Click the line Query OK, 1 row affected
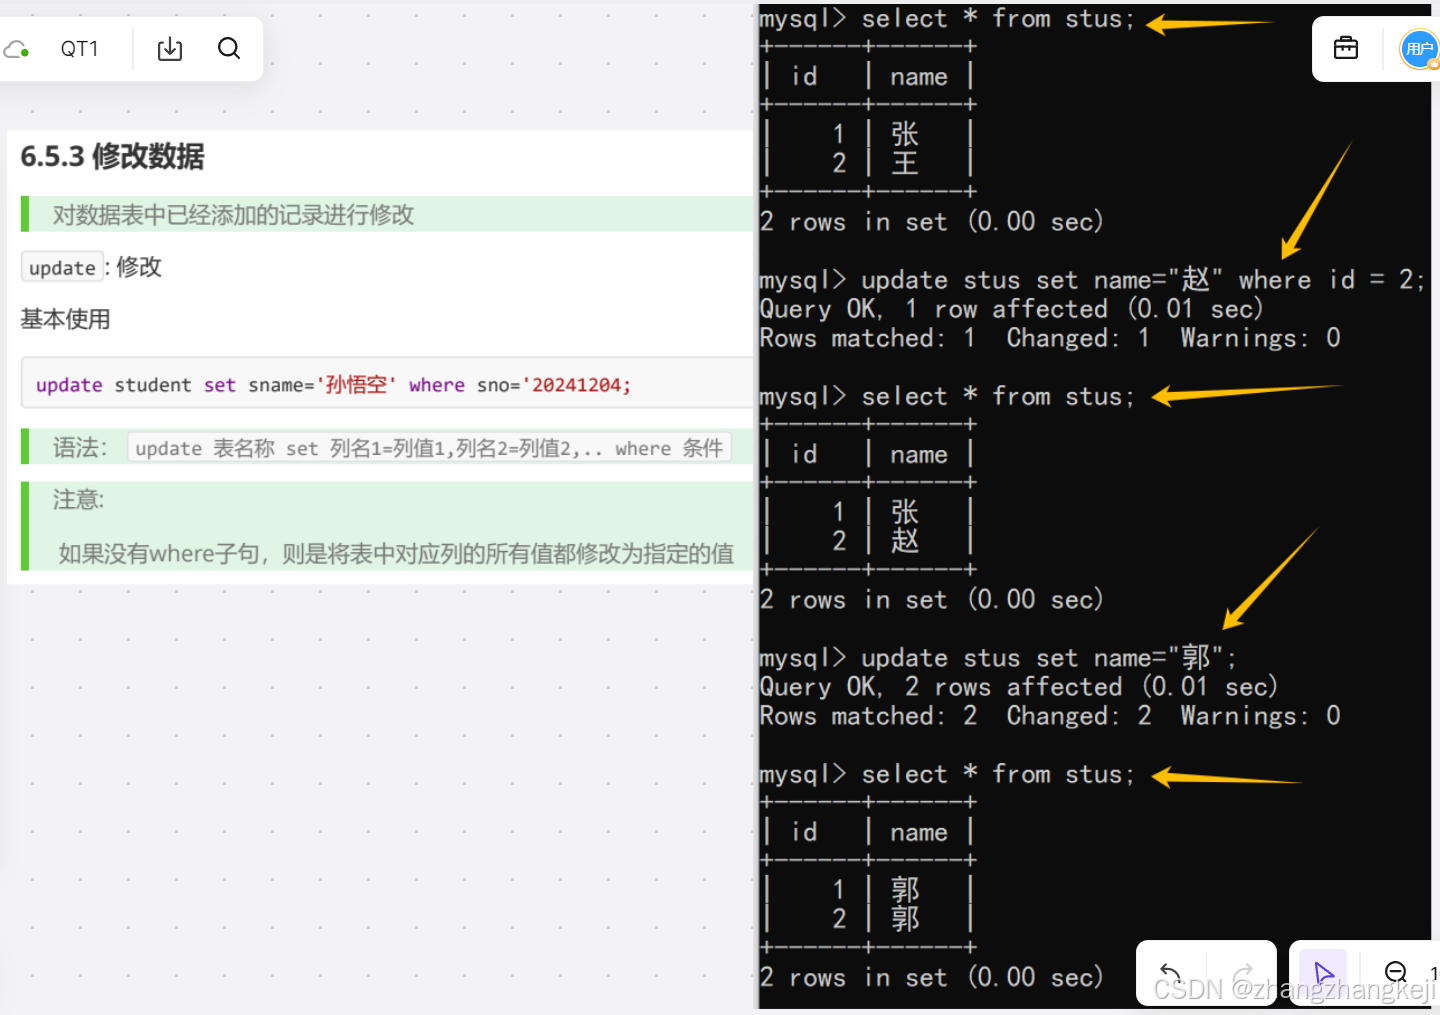This screenshot has width=1440, height=1015. click(1011, 309)
